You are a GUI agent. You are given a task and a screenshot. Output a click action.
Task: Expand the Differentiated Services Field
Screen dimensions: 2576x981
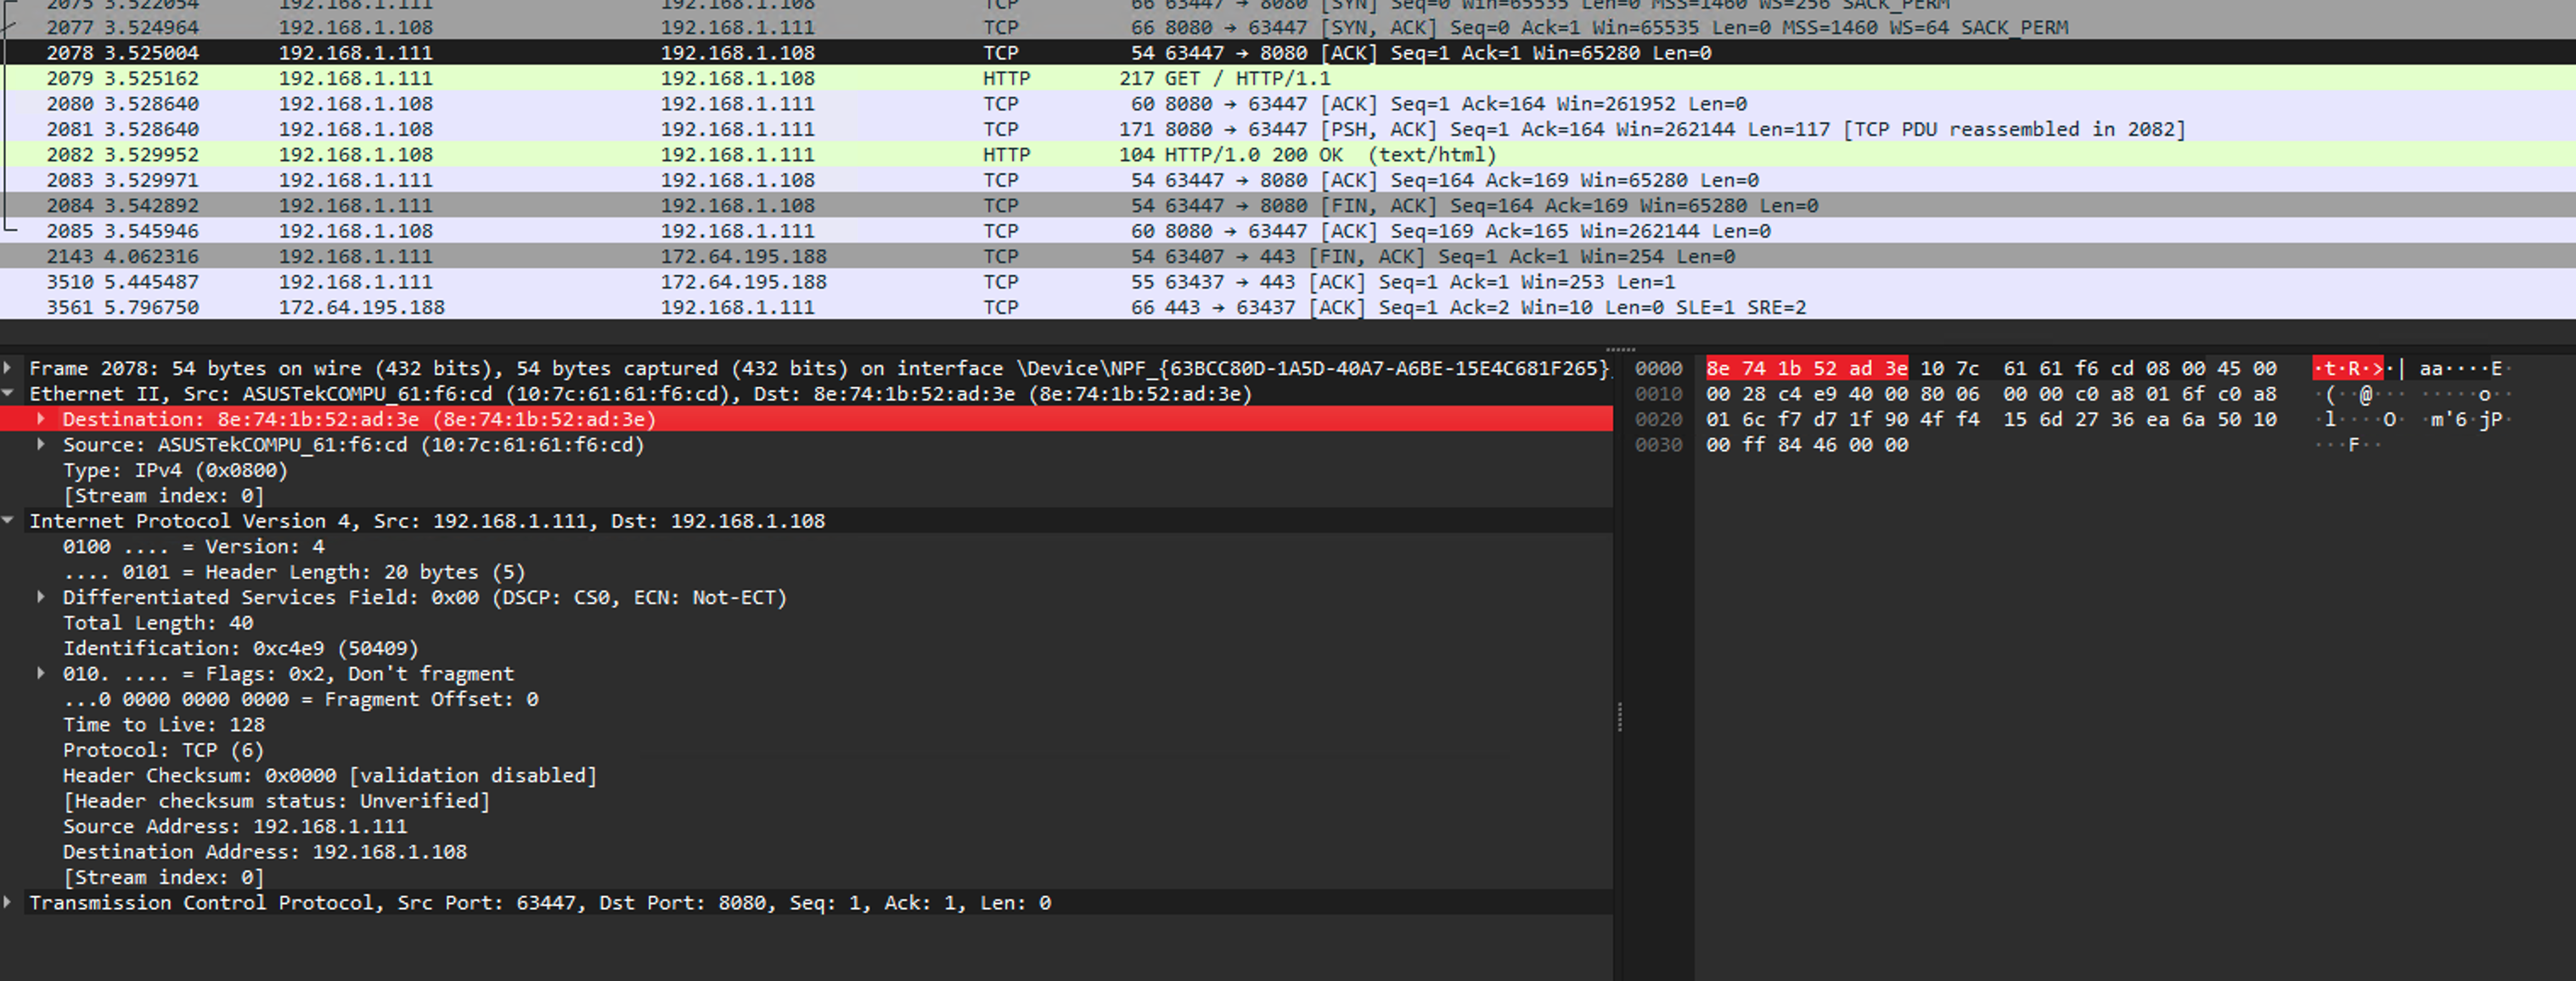click(41, 597)
